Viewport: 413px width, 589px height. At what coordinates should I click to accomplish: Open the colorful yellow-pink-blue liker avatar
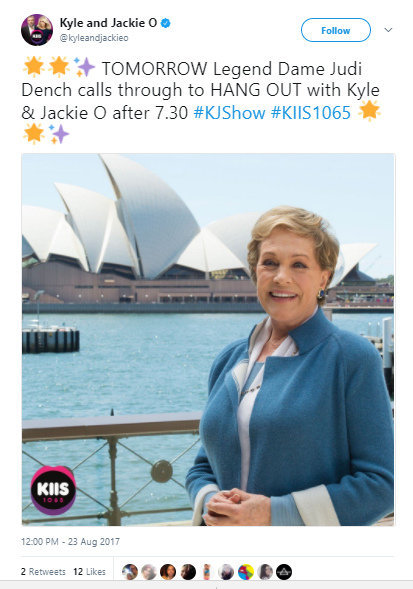coord(246,572)
